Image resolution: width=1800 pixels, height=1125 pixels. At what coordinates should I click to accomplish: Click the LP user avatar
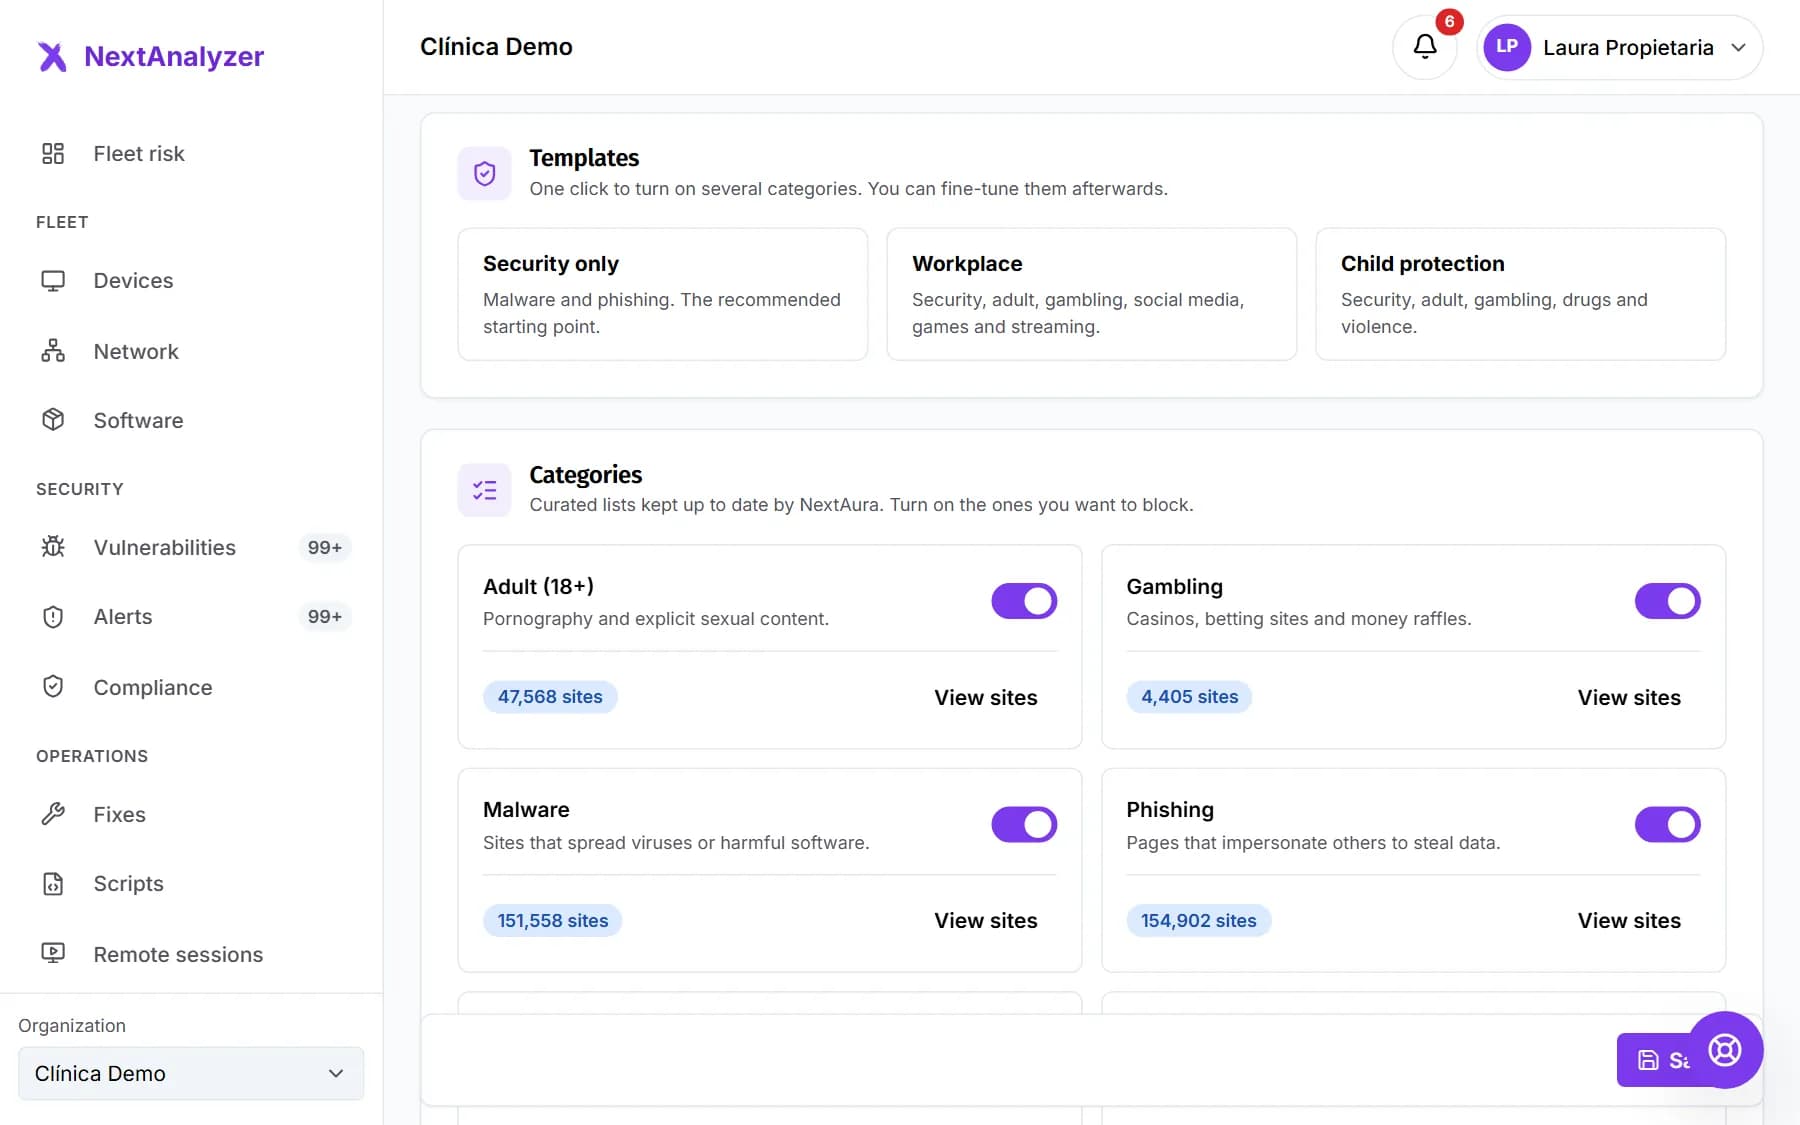1507,47
